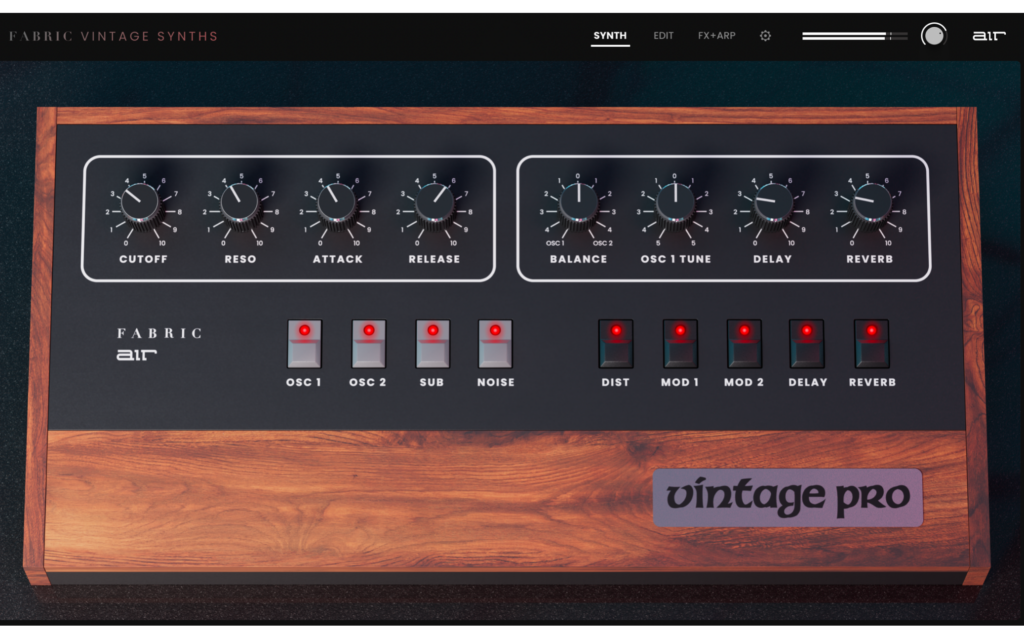
Task: Open the settings gear icon
Action: click(765, 35)
